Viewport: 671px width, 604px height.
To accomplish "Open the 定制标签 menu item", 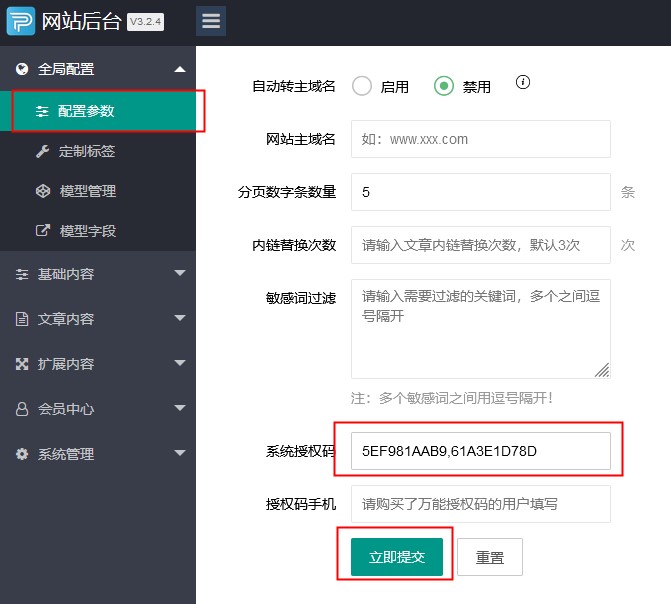I will pos(98,151).
